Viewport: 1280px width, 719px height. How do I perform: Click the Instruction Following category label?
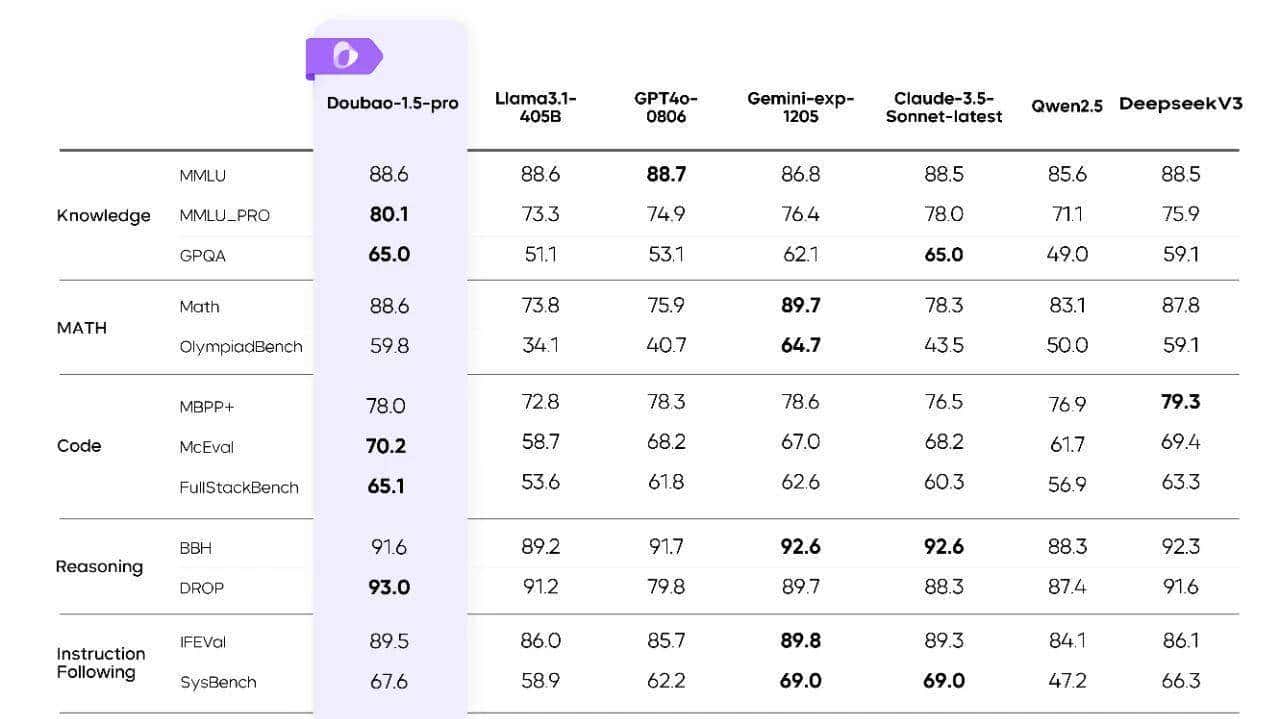click(100, 663)
